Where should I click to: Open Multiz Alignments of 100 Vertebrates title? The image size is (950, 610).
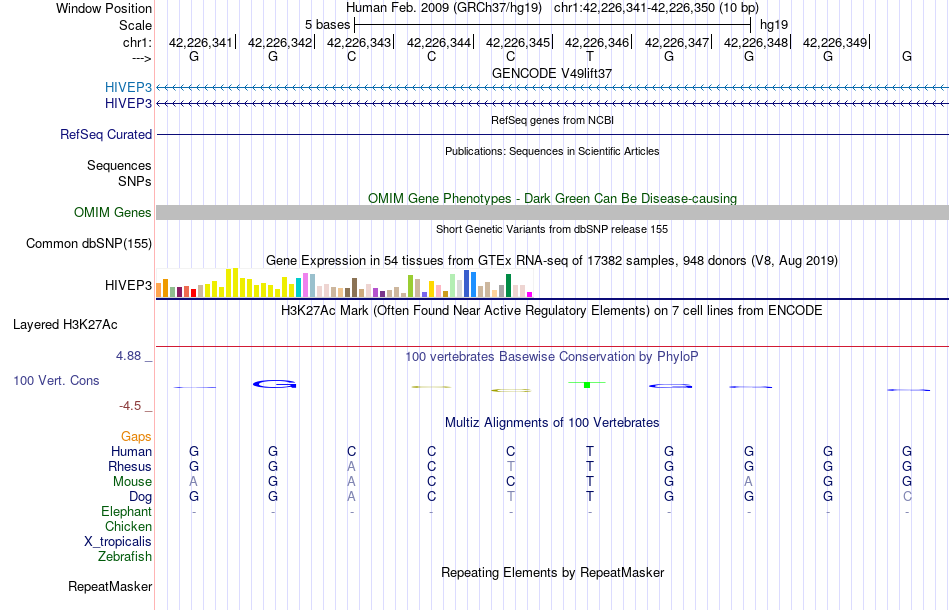click(x=552, y=423)
